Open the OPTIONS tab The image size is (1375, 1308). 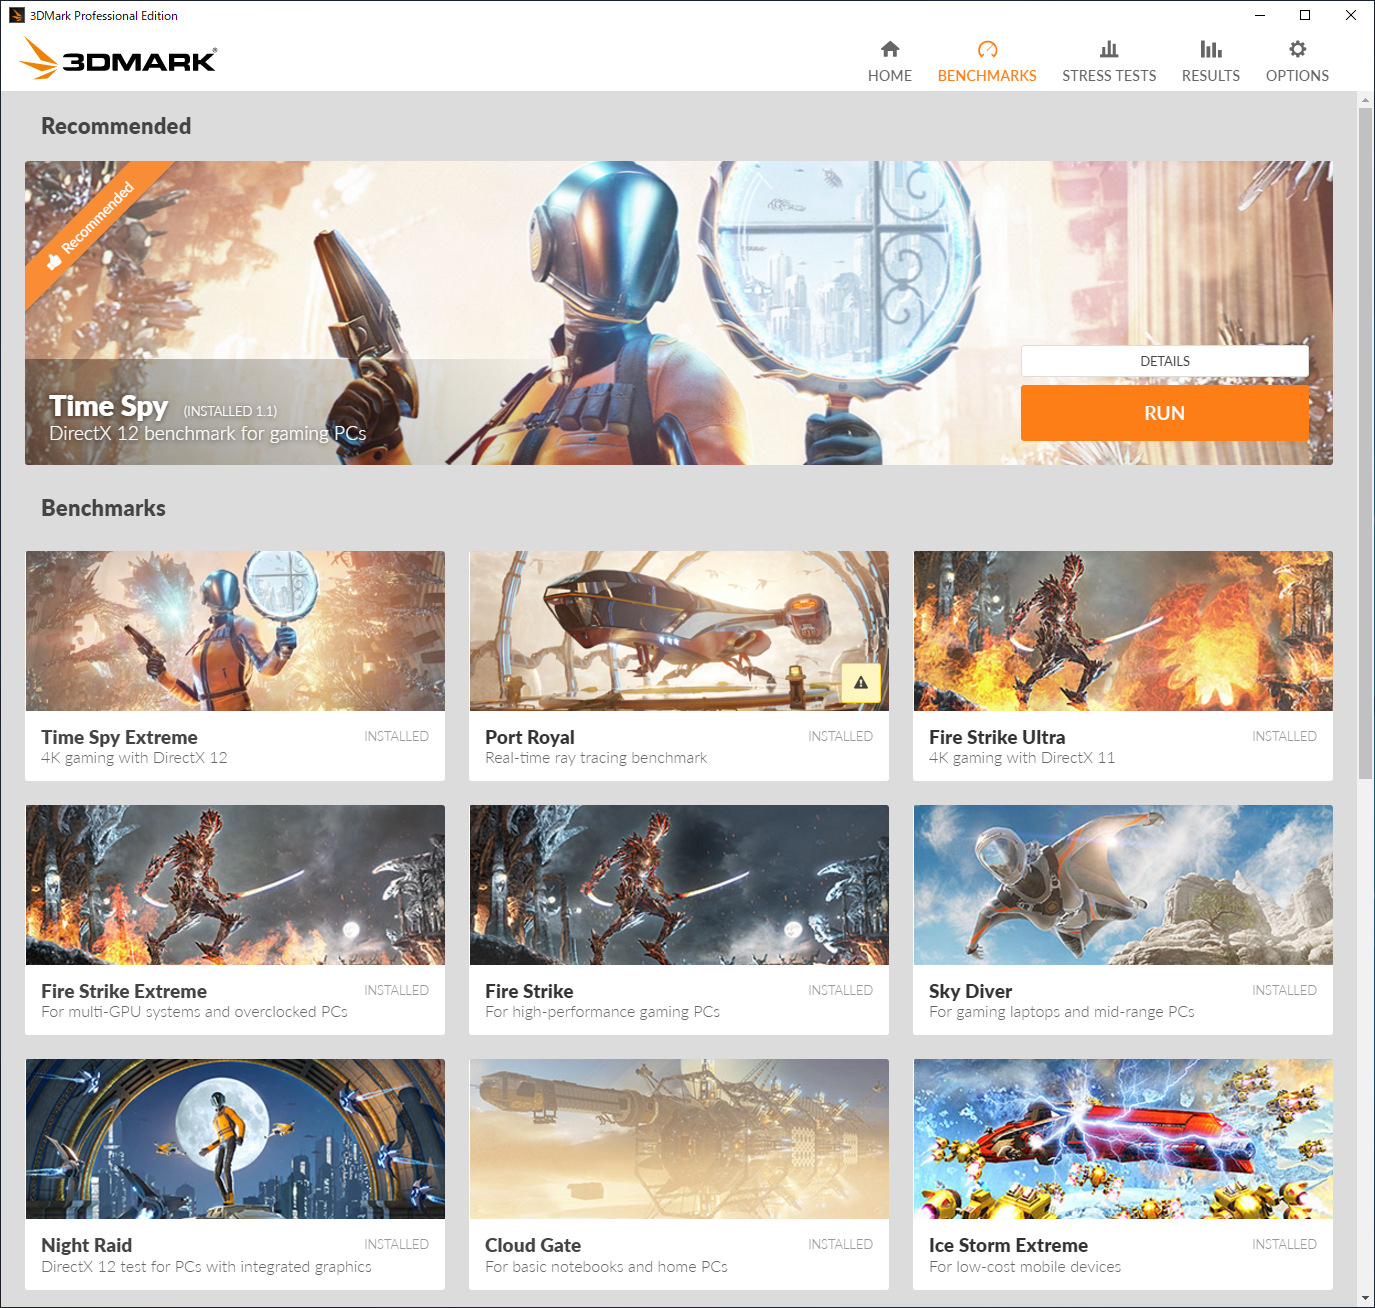[1297, 60]
